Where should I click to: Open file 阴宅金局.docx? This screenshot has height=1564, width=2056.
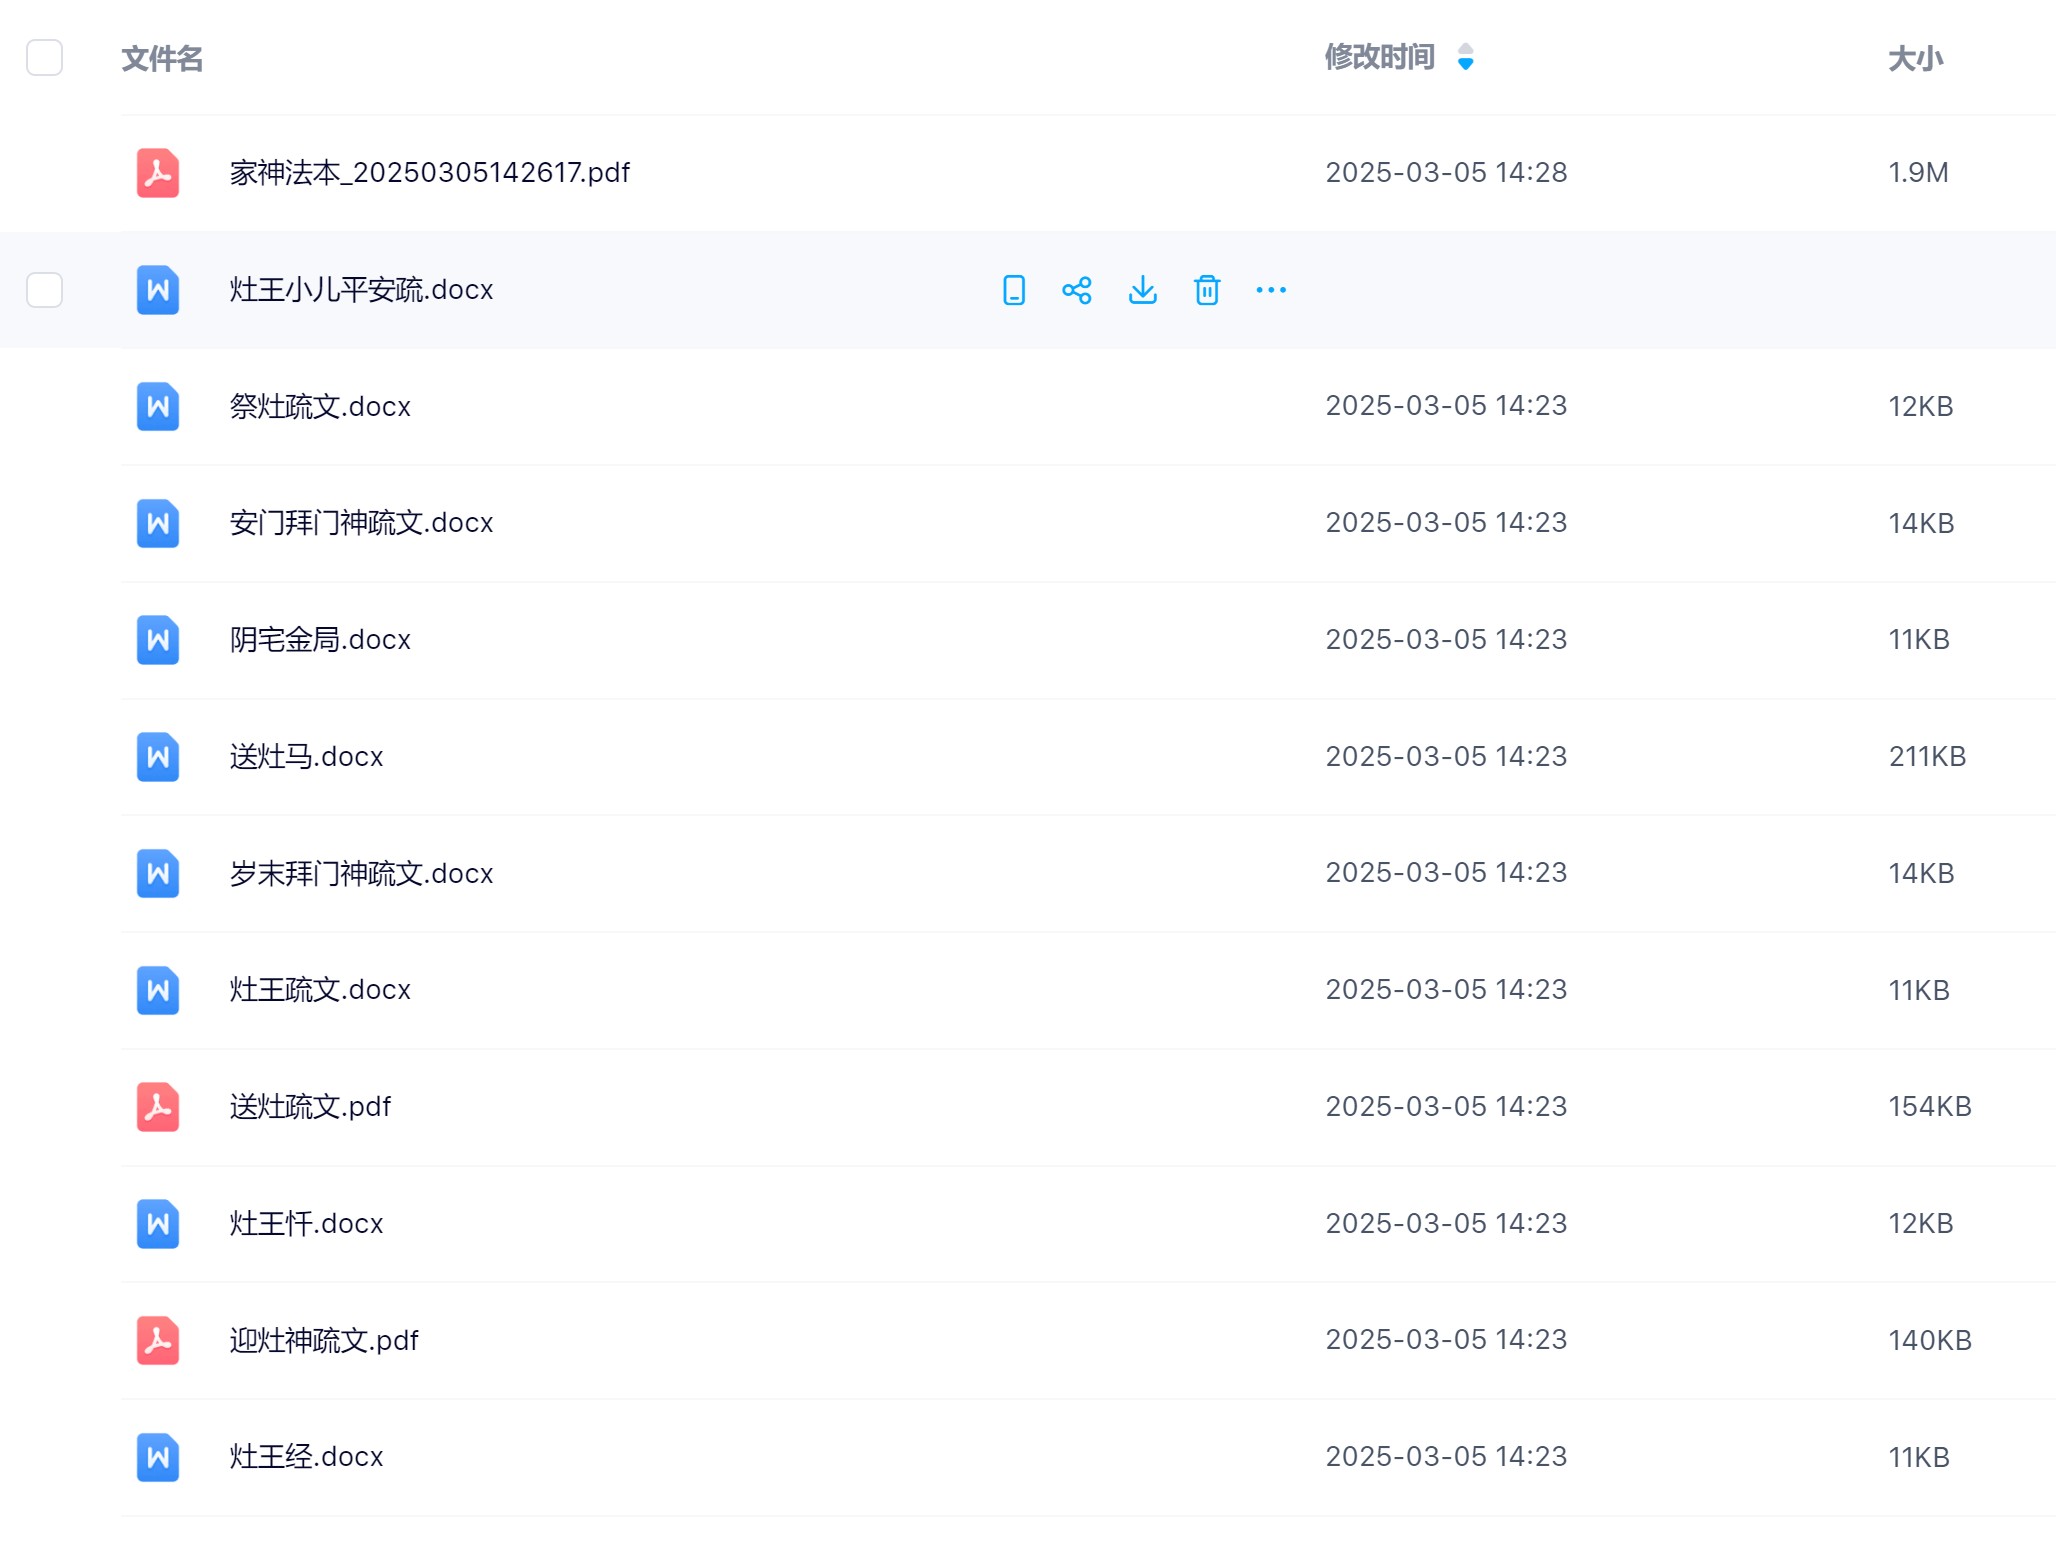pos(320,640)
